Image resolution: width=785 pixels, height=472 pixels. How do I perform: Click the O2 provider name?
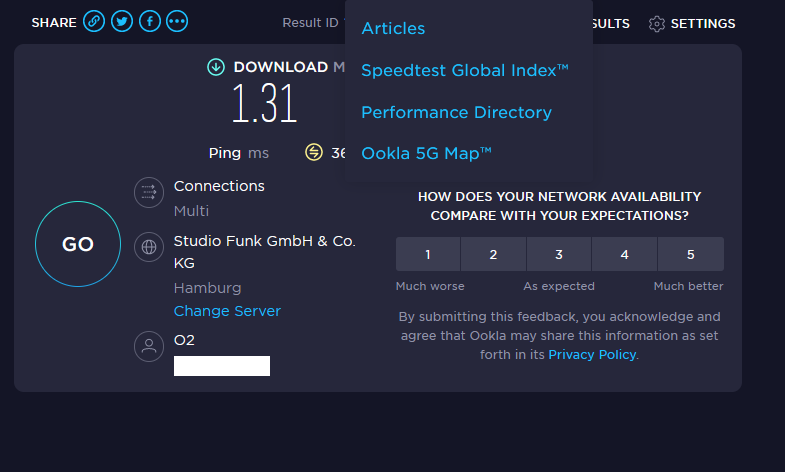point(184,340)
